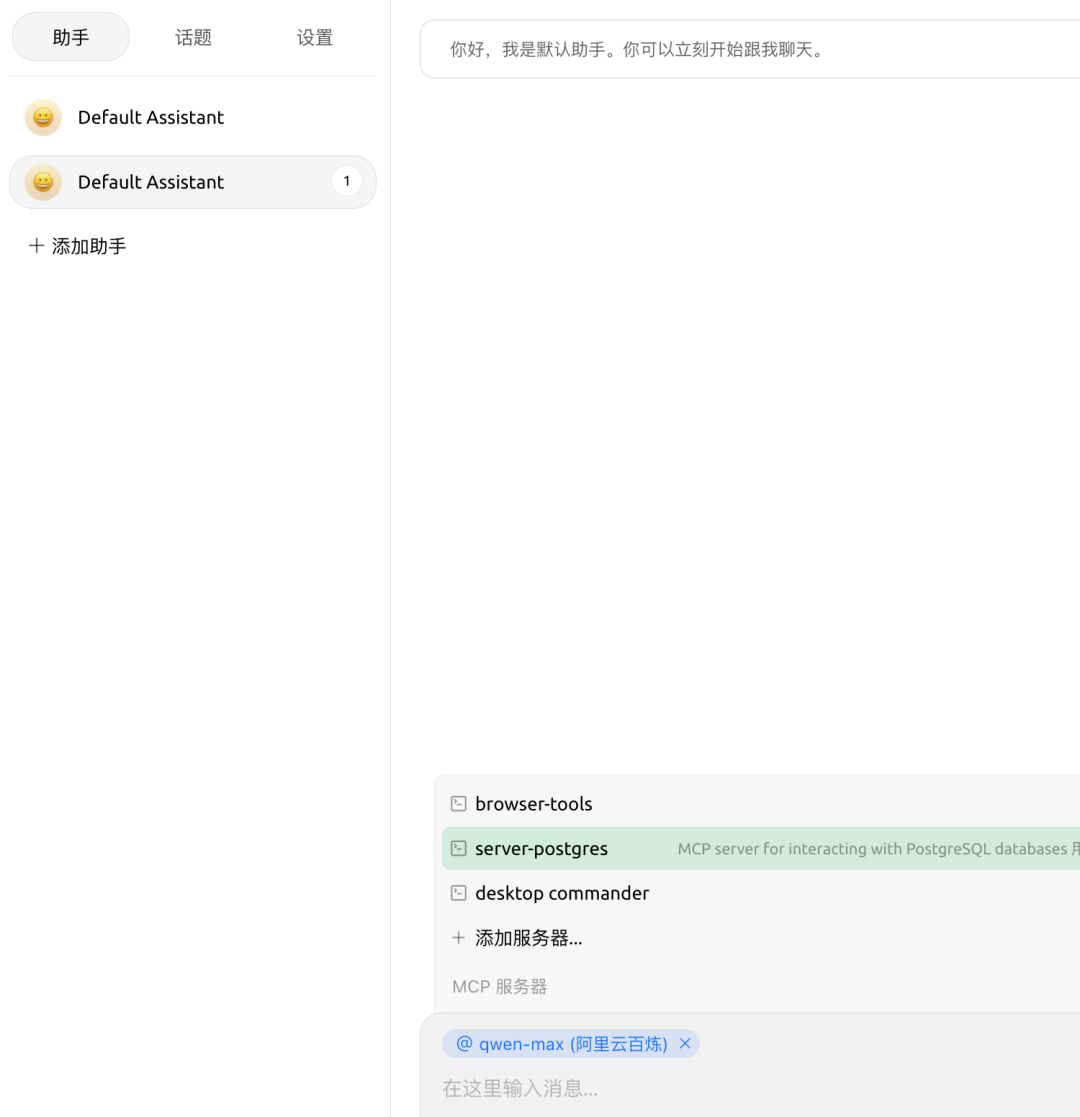Open the 设置 tab
The image size is (1080, 1117).
point(314,37)
